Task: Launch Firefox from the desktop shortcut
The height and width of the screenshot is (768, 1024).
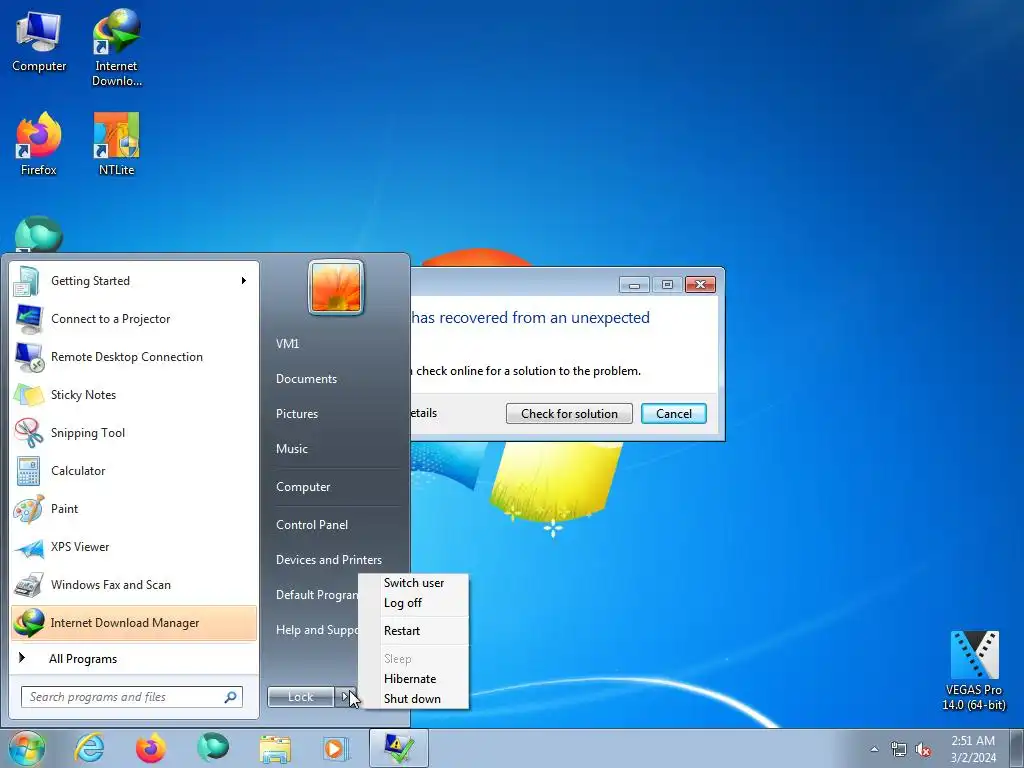Action: [39, 144]
